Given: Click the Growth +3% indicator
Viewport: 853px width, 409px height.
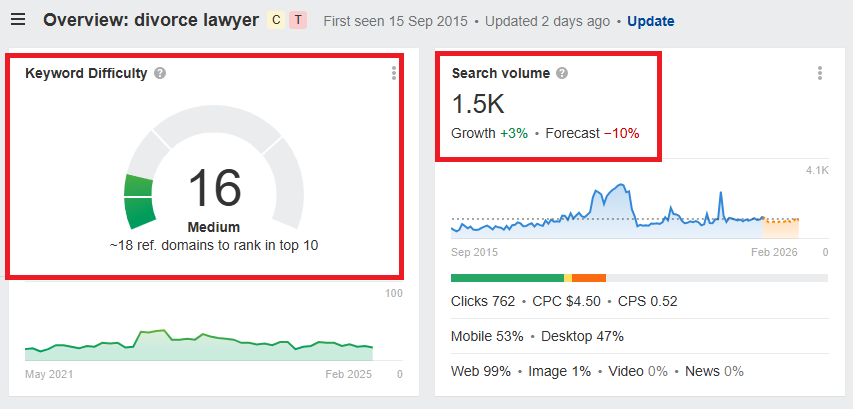Looking at the screenshot, I should coord(488,133).
